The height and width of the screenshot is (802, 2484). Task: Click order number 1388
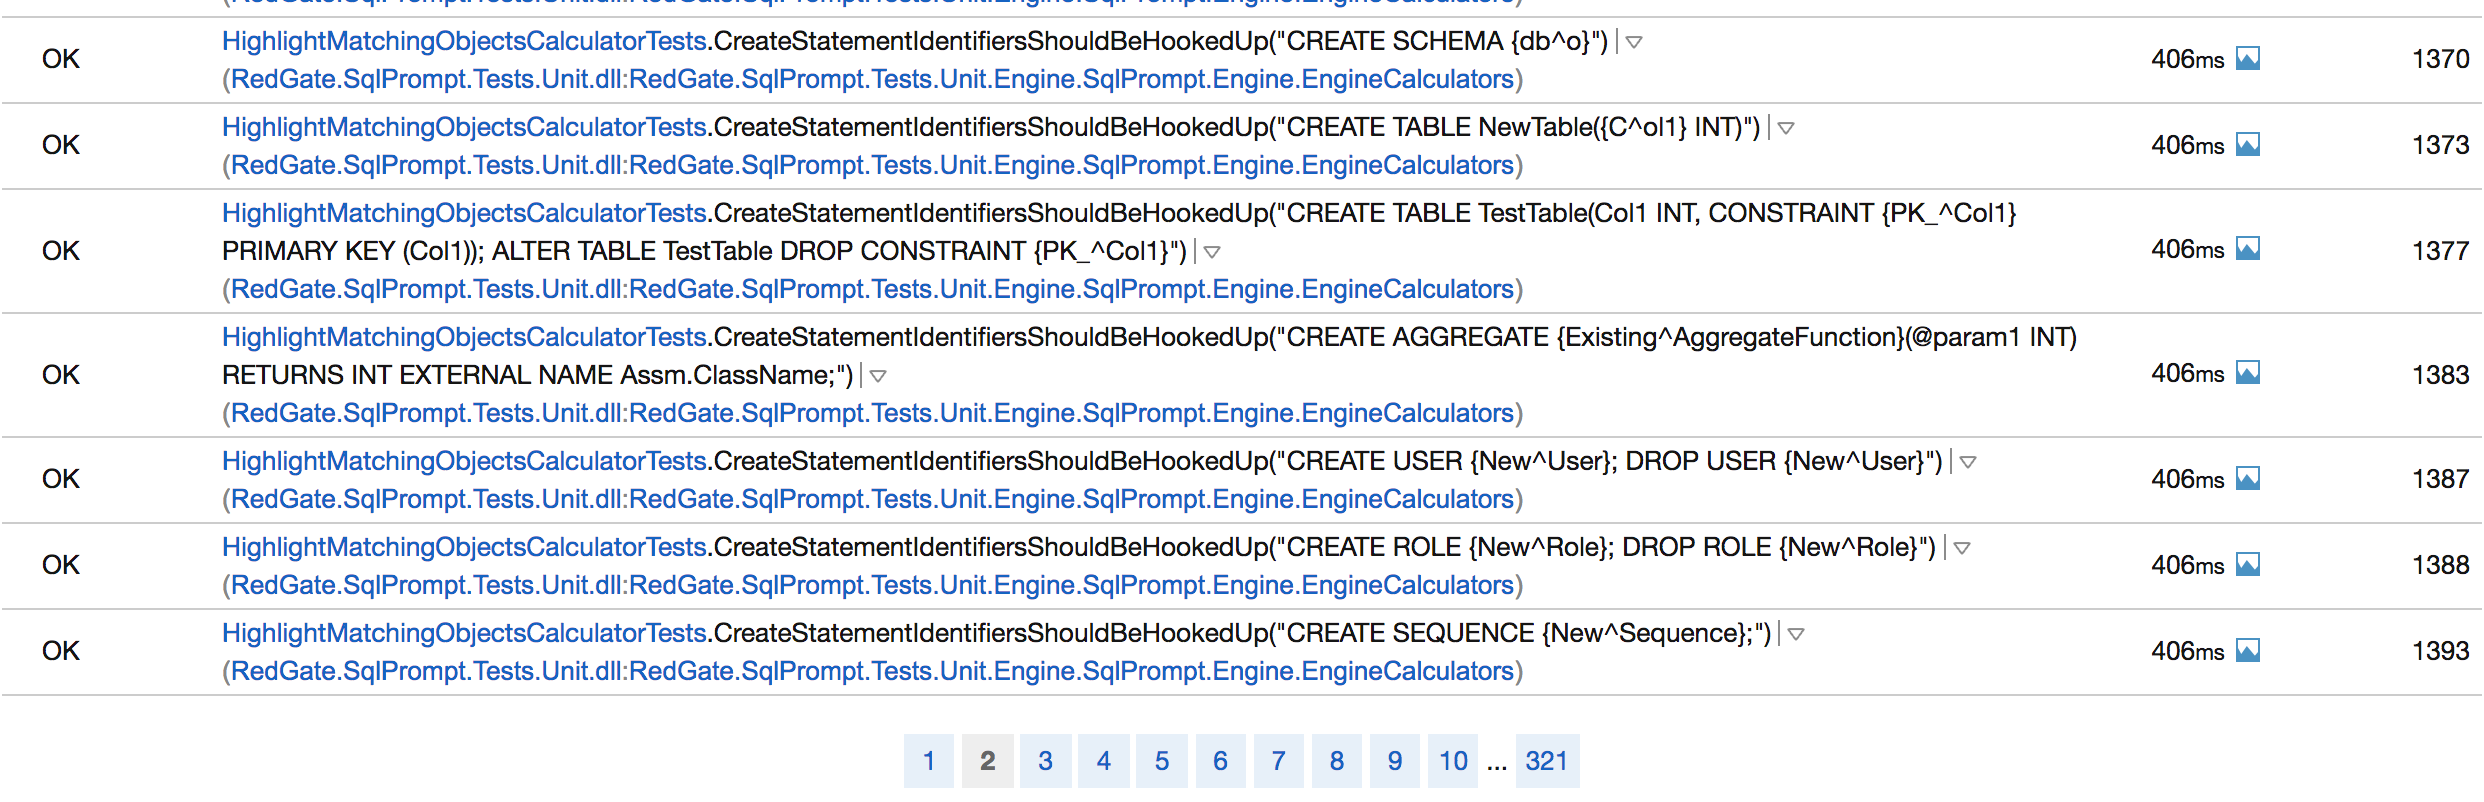point(2441,566)
